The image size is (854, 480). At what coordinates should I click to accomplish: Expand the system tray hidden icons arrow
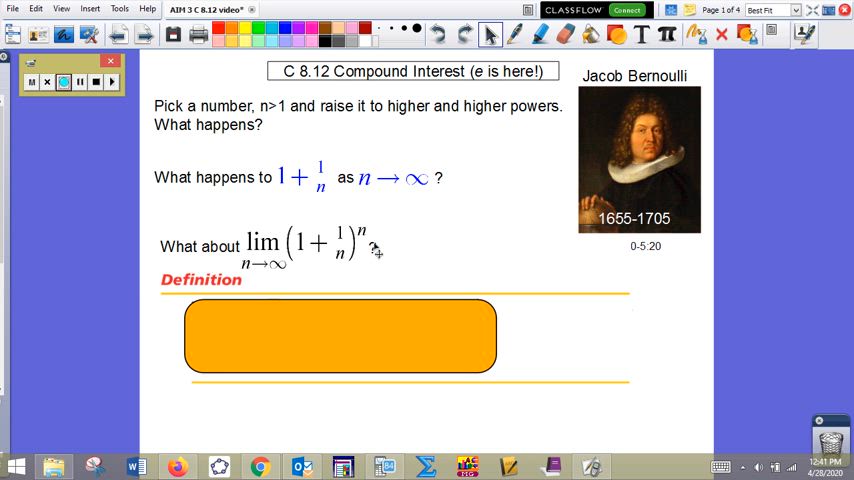click(743, 467)
